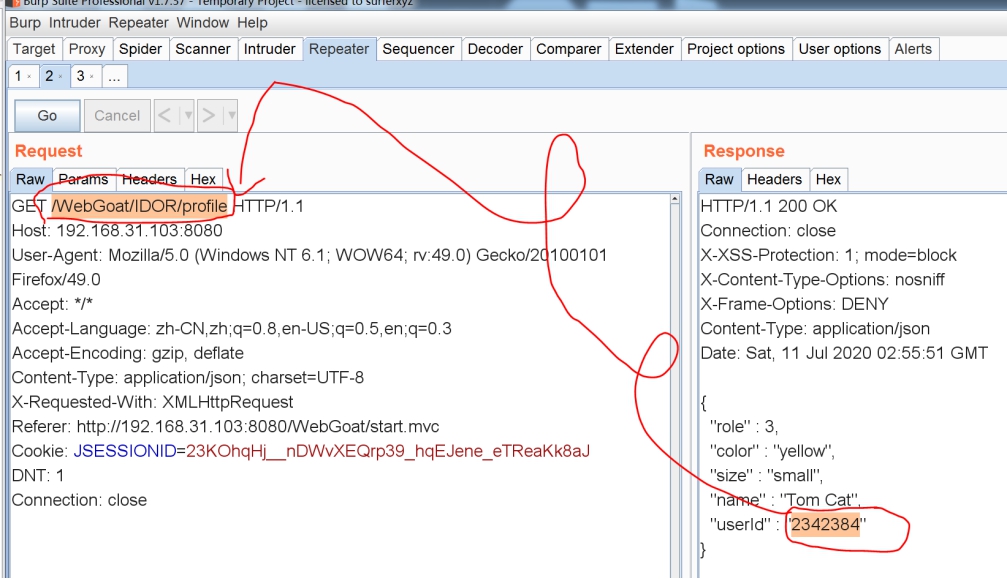1007x579 pixels.
Task: Switch to the Extender tab
Action: pyautogui.click(x=644, y=49)
